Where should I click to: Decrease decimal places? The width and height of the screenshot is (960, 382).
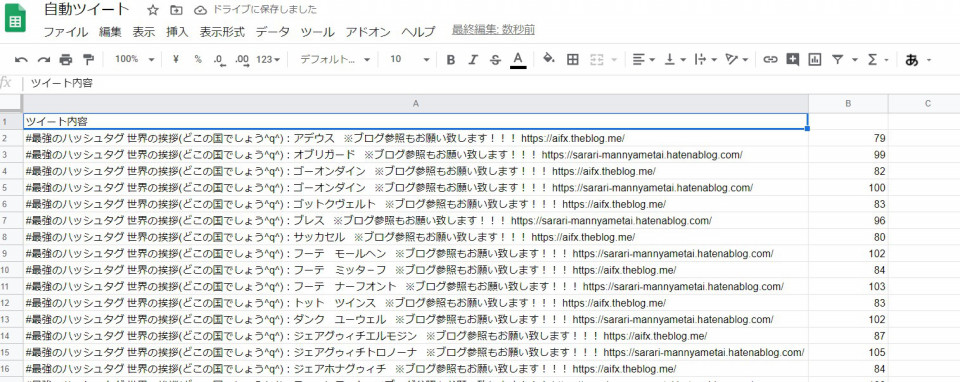[219, 59]
